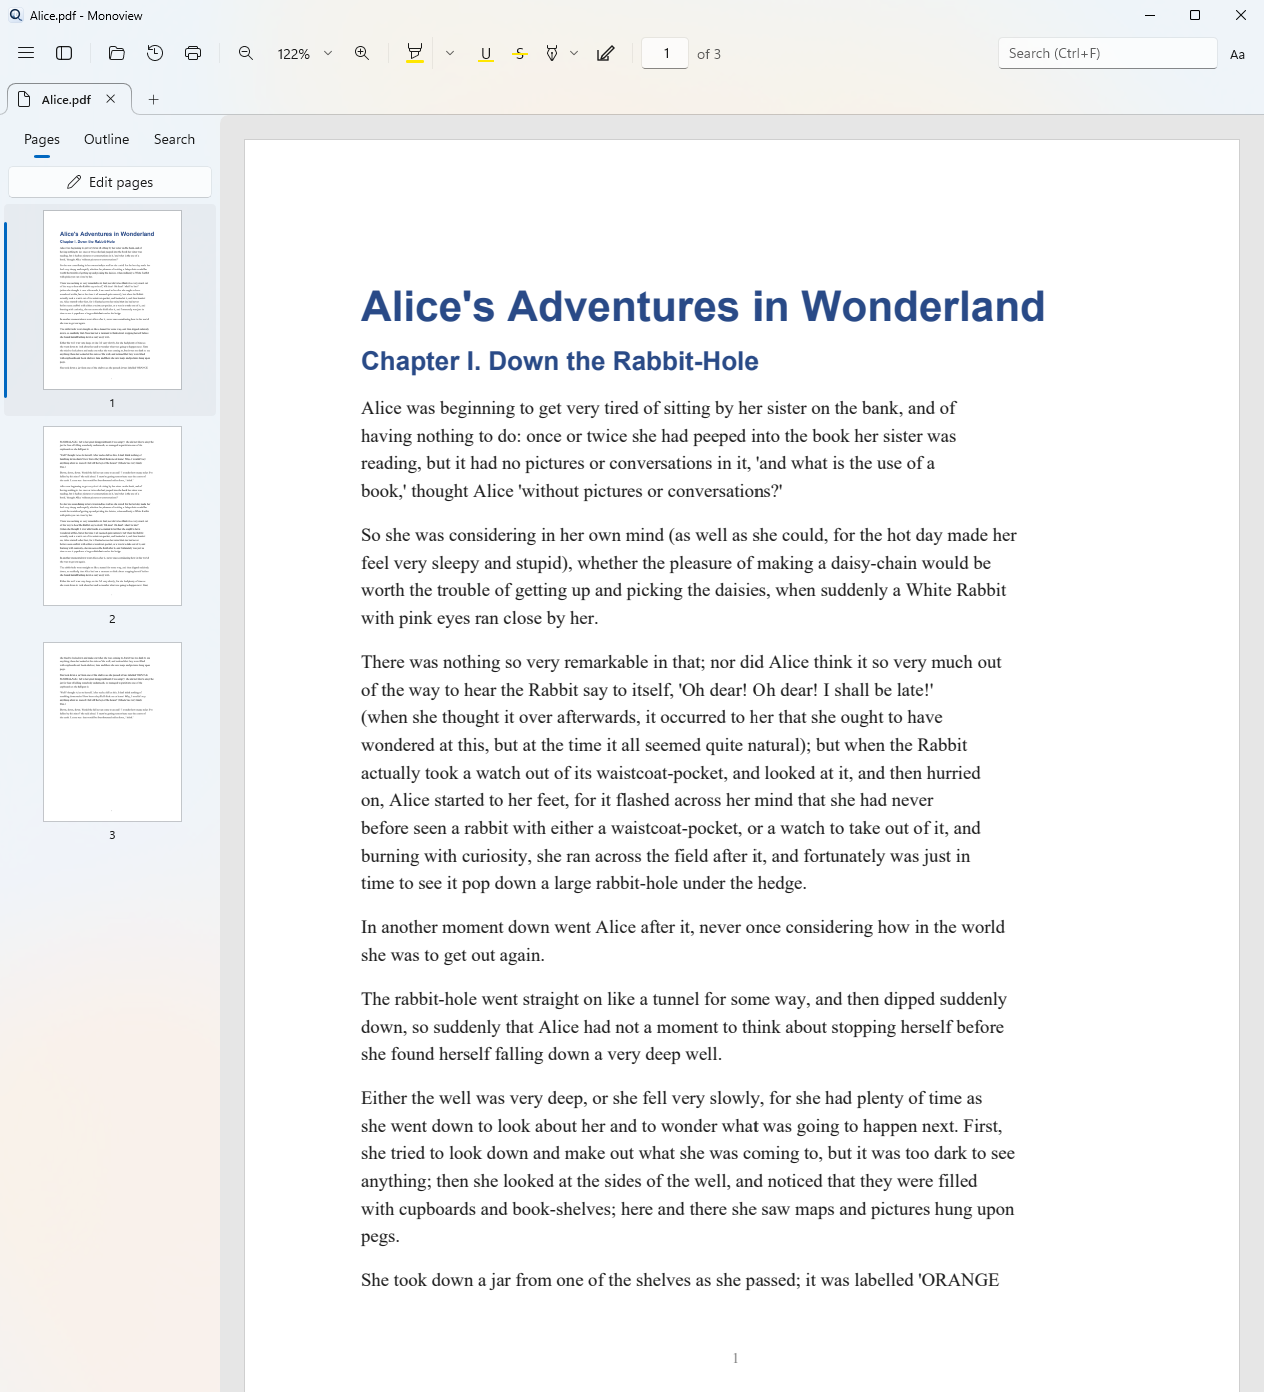
Task: Select the ink pen tool
Action: point(552,53)
